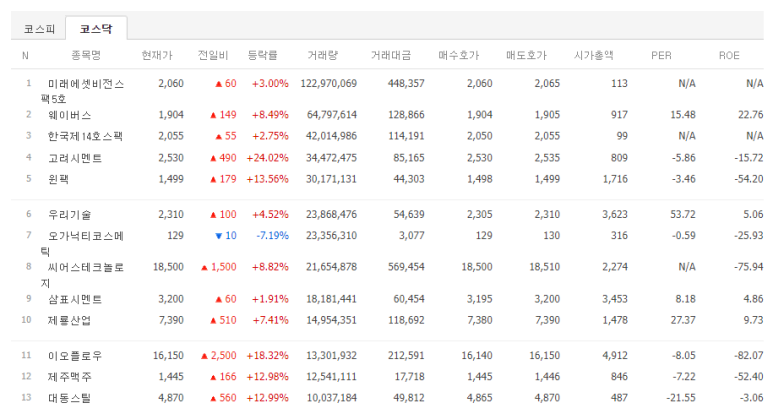Click the 대동스틸 stock name
This screenshot has width=773, height=414.
[70, 398]
